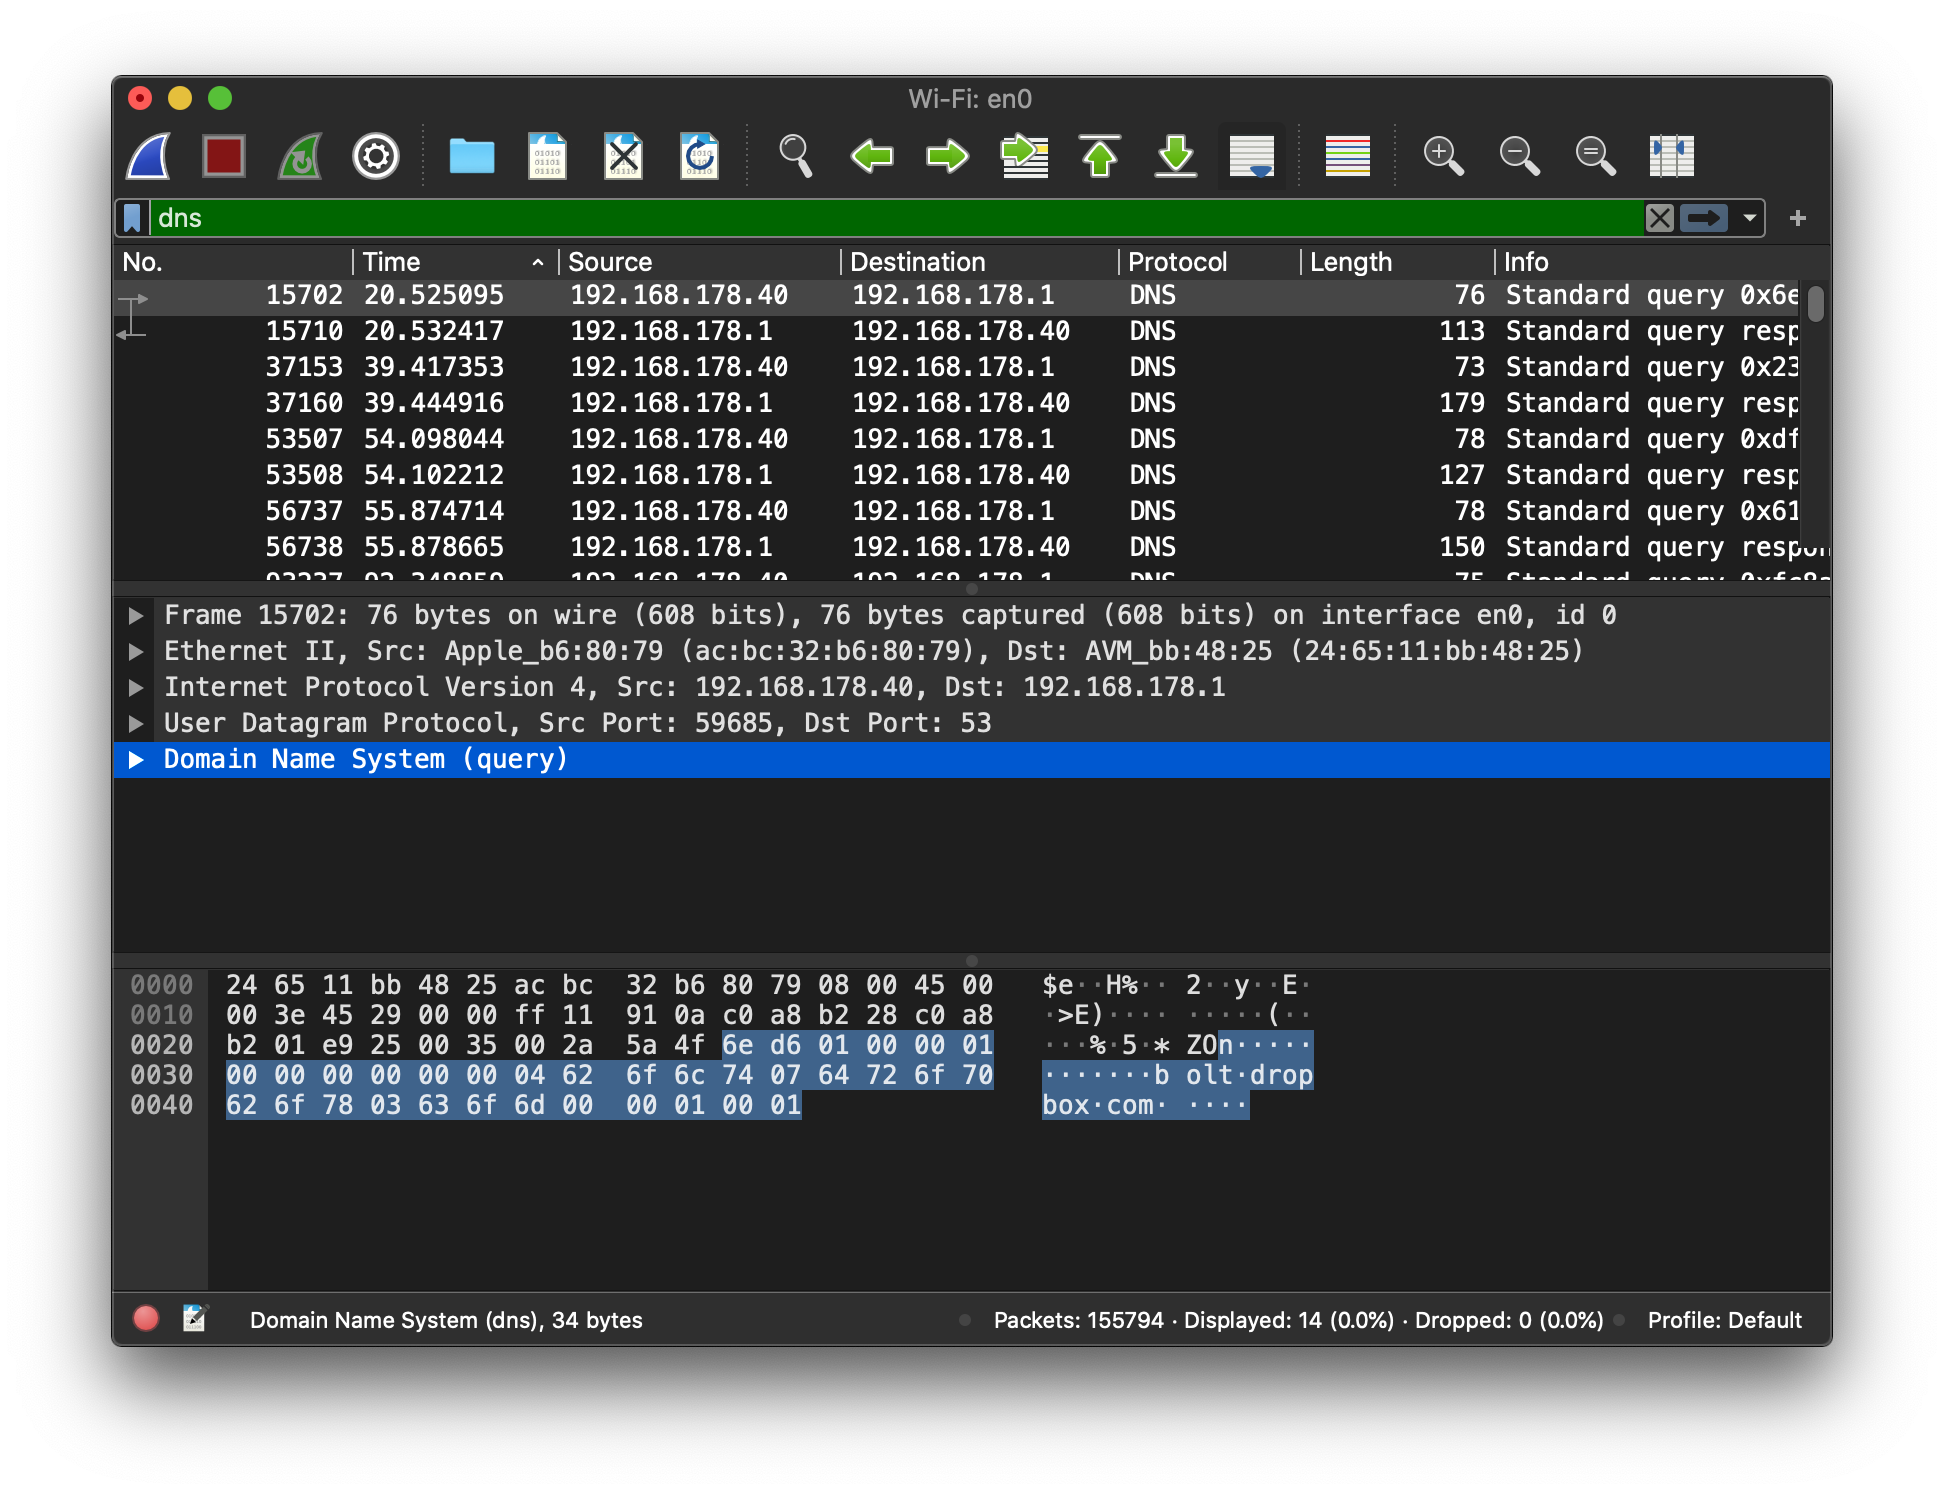Open the filter history dropdown
Viewport: 1944px width, 1494px height.
(x=1750, y=218)
